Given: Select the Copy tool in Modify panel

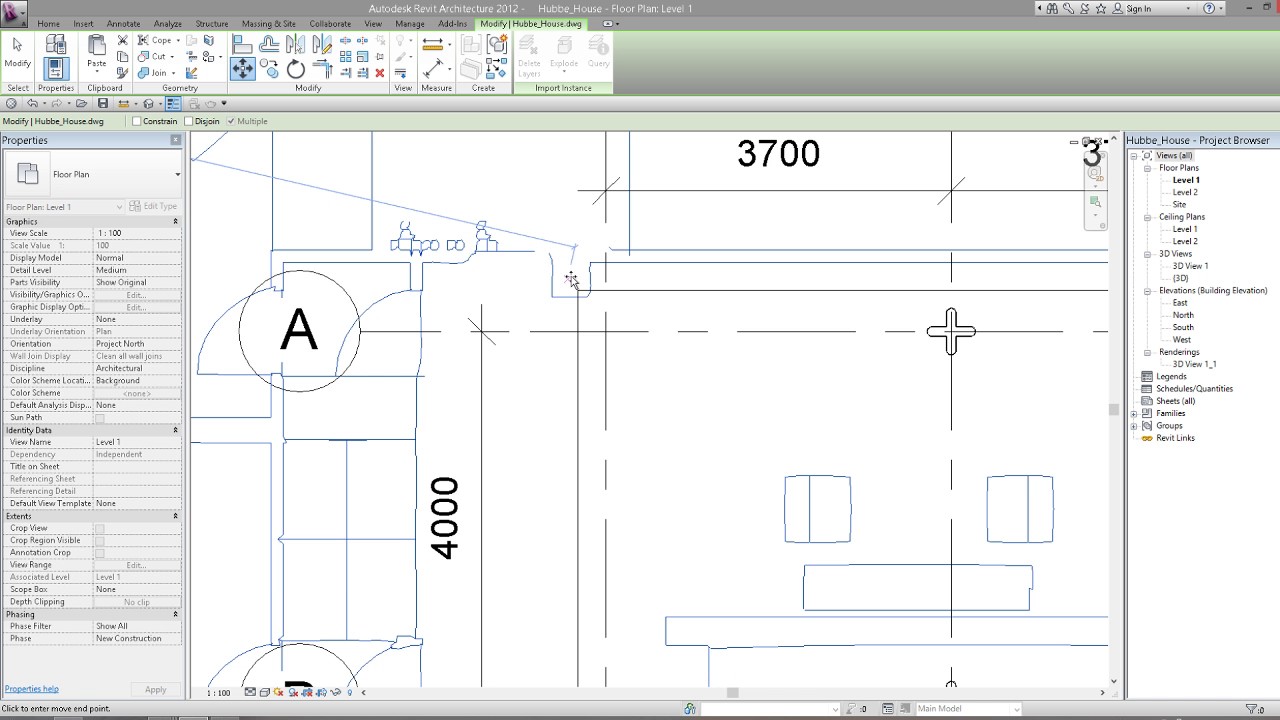Looking at the screenshot, I should tap(269, 68).
